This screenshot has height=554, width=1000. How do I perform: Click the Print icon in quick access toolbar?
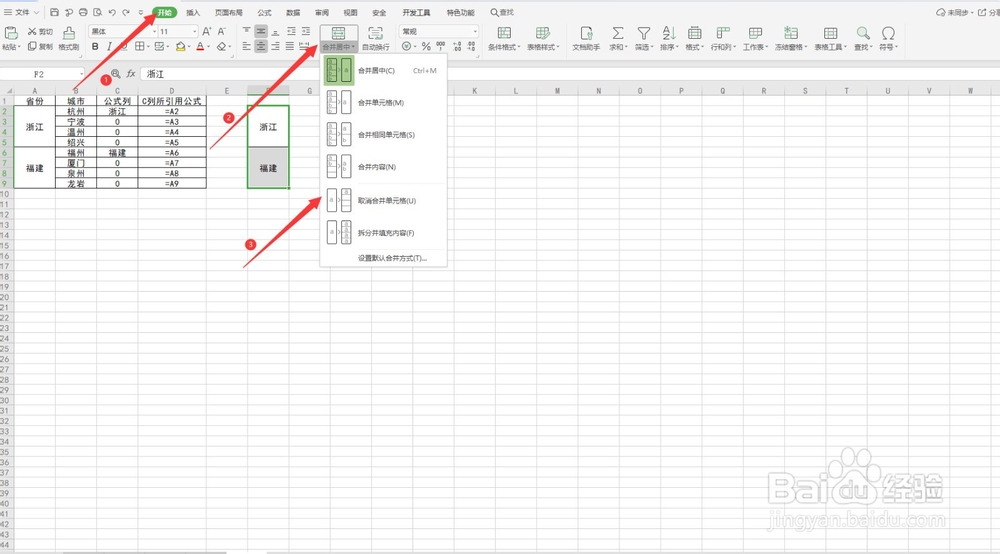point(83,12)
